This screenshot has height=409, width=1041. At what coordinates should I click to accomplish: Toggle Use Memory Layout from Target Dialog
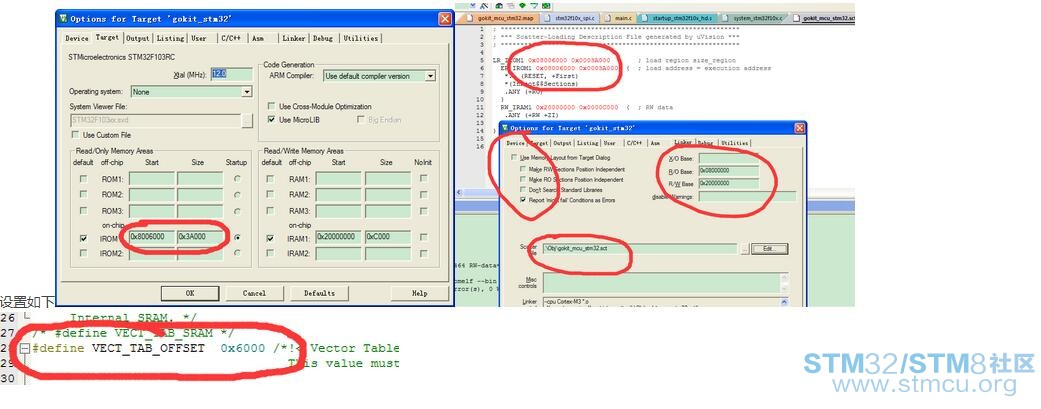[x=515, y=158]
